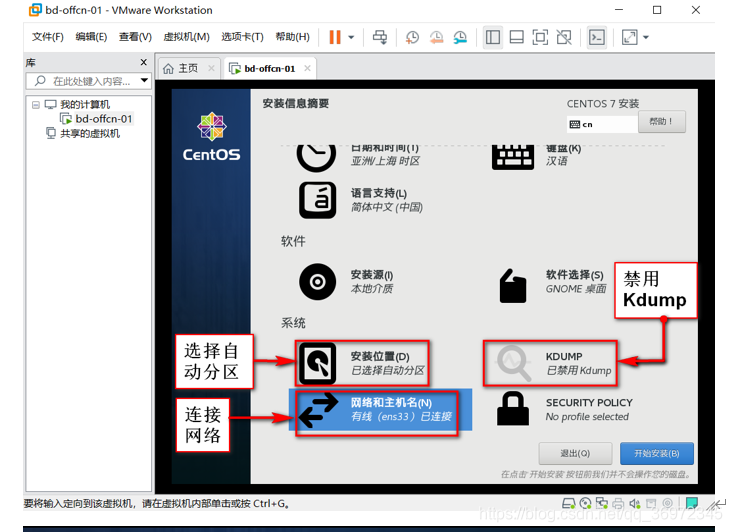This screenshot has height=532, width=732.
Task: Open the 查看(V) menu
Action: pyautogui.click(x=135, y=37)
